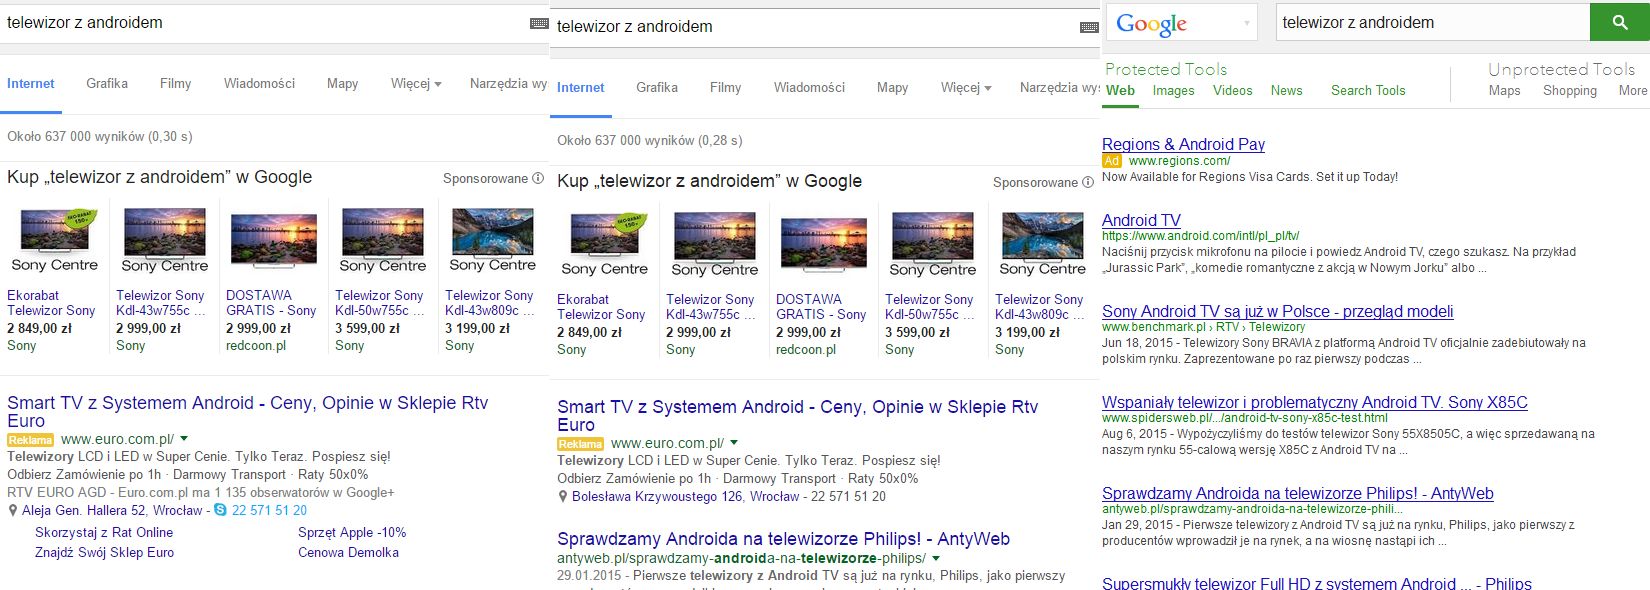Switch to News tab in right panel
This screenshot has height=590, width=1650.
click(1287, 90)
